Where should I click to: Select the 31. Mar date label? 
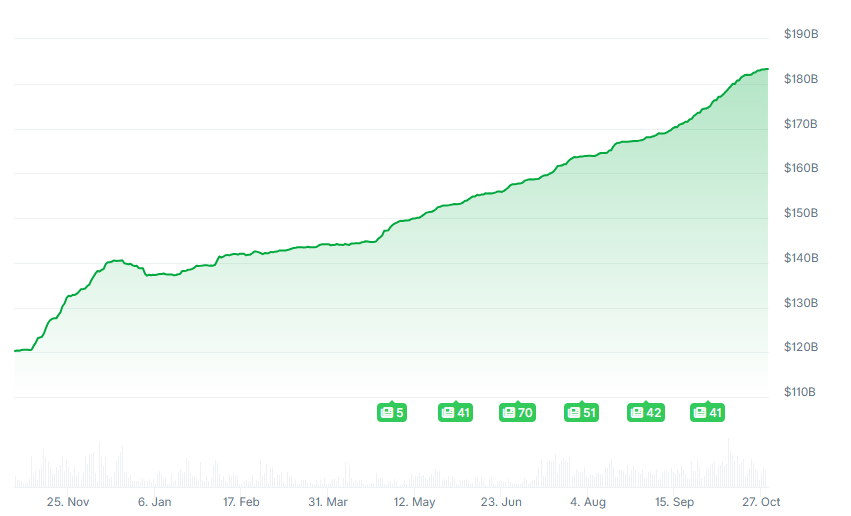pyautogui.click(x=328, y=502)
